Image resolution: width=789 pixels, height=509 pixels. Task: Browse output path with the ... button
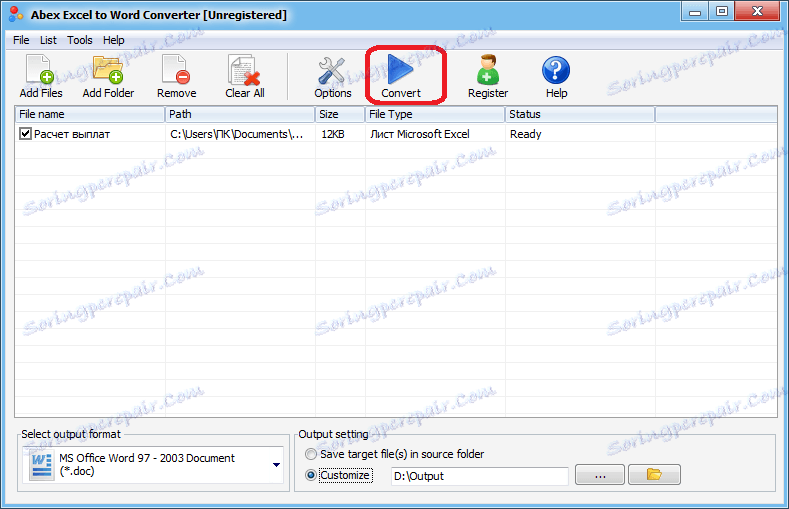click(600, 474)
